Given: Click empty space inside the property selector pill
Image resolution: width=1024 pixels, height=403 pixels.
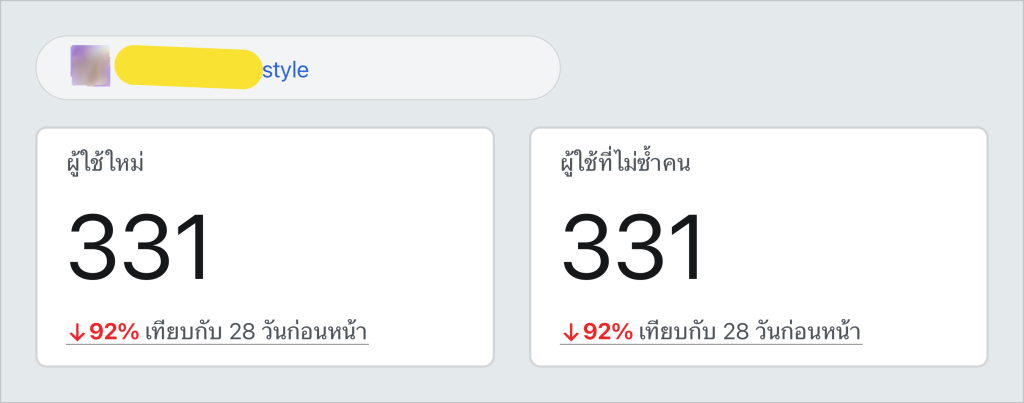Looking at the screenshot, I should pos(431,68).
